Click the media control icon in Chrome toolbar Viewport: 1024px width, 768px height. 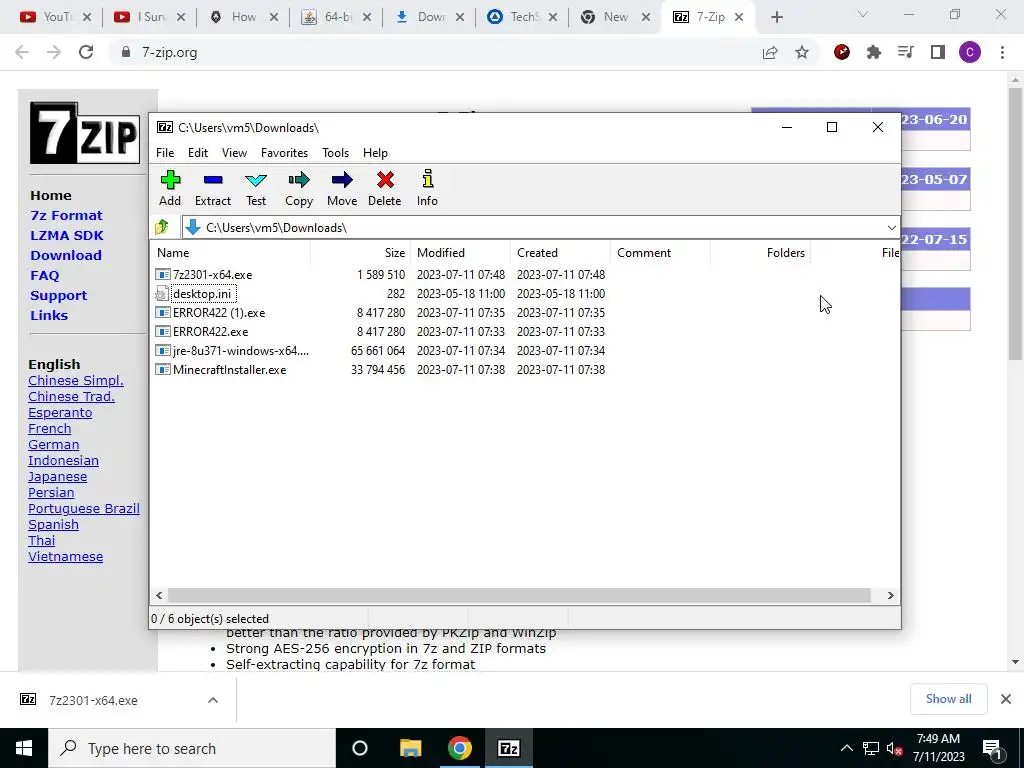tap(905, 52)
